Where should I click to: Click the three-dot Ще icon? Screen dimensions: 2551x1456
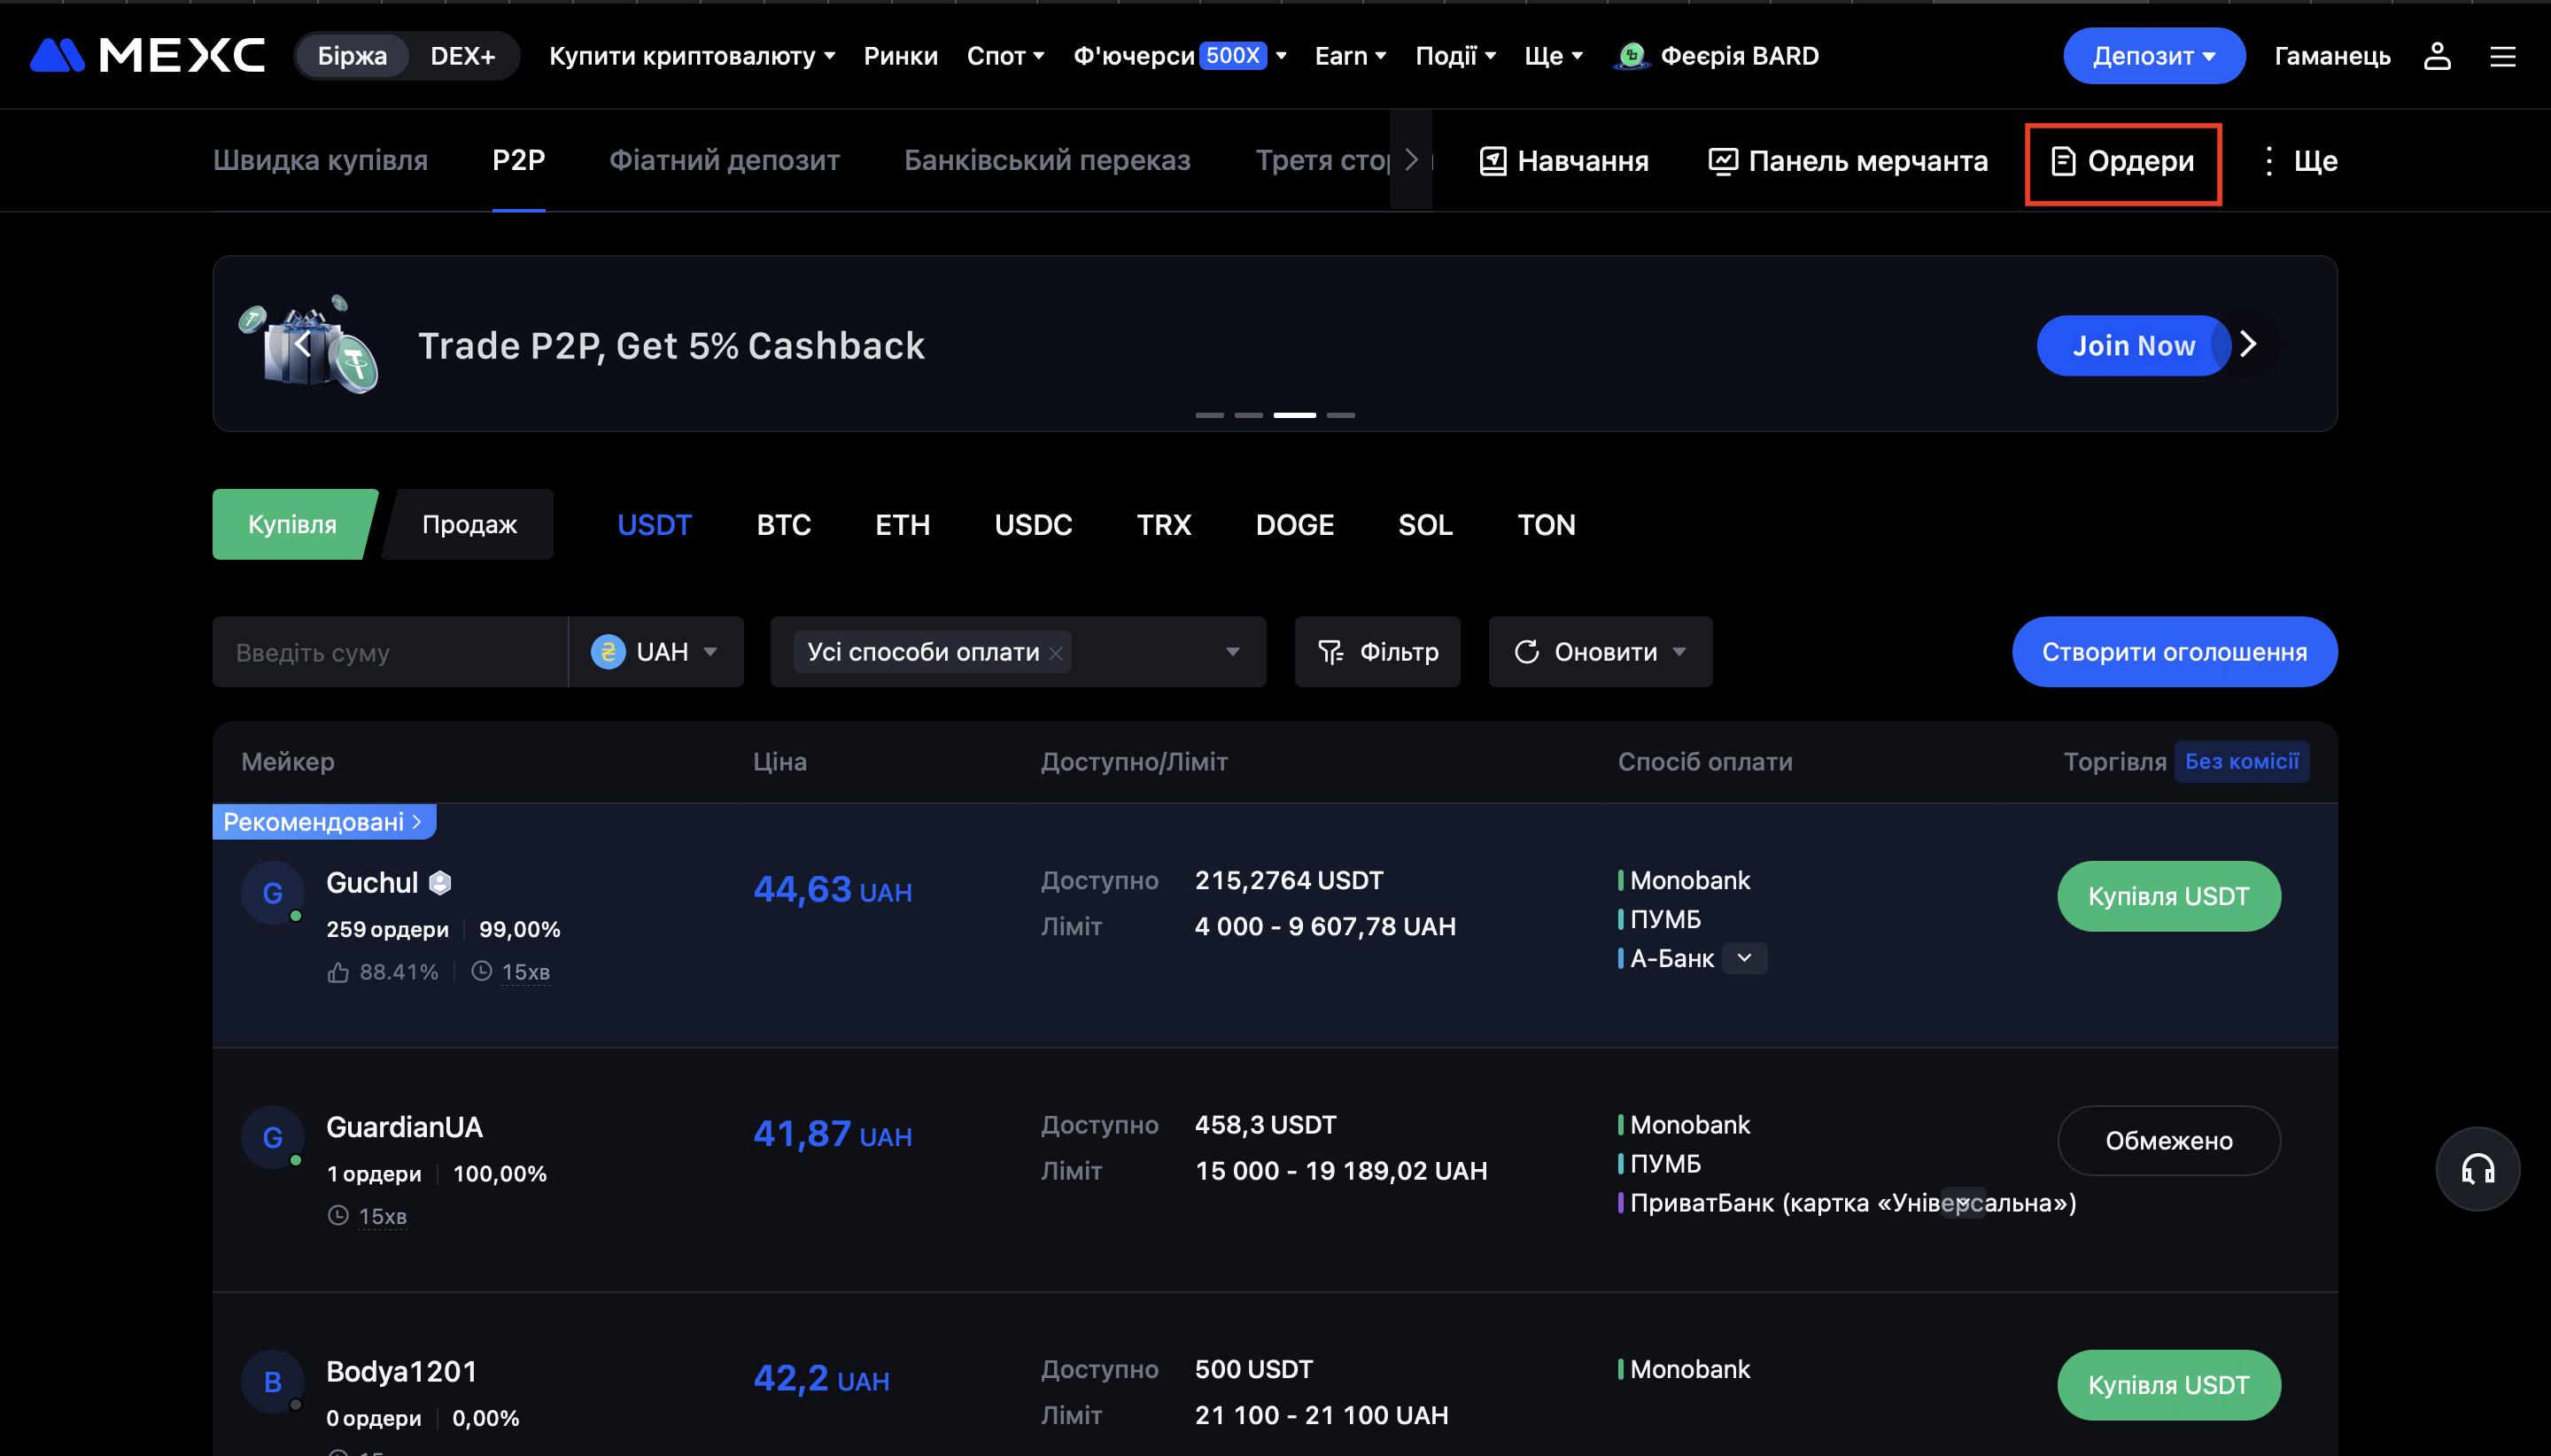[x=2269, y=161]
